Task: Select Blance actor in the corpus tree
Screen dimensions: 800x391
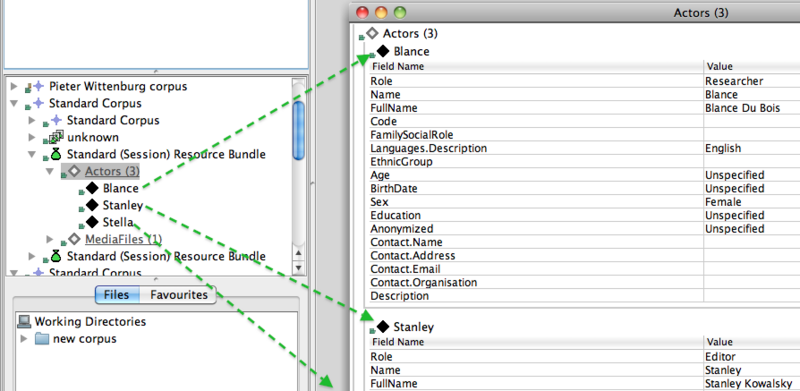Action: [x=120, y=188]
